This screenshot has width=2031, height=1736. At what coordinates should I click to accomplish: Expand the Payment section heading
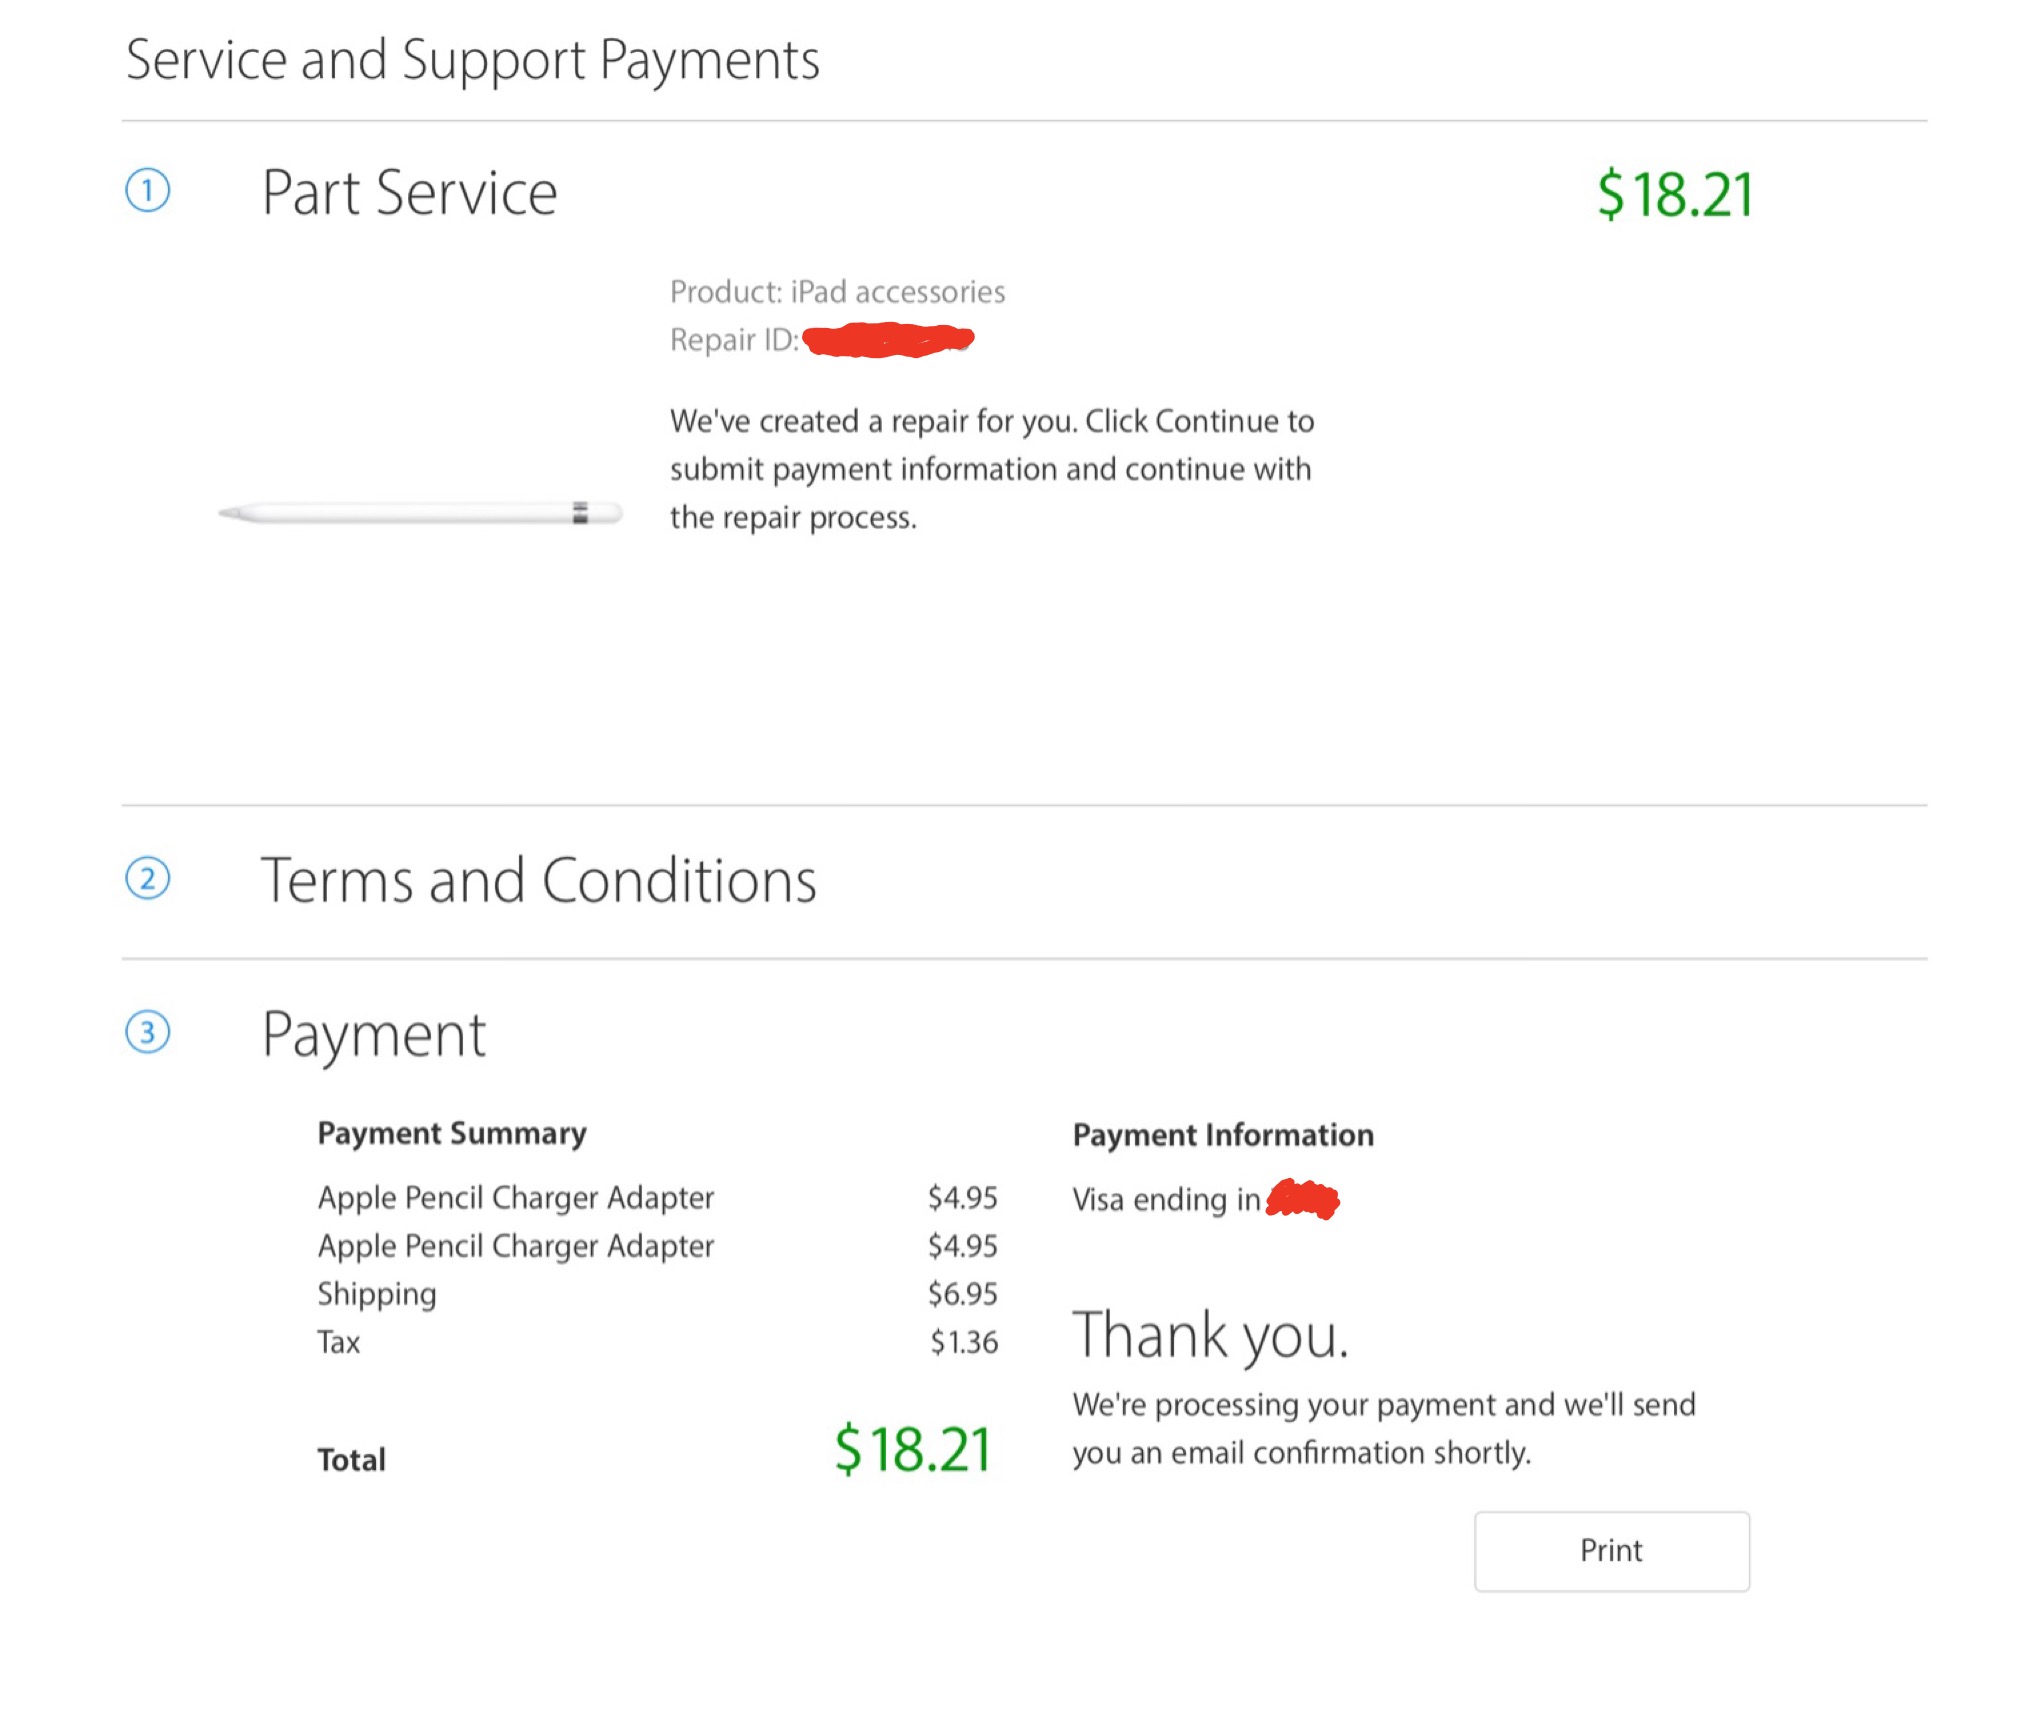tap(374, 1034)
